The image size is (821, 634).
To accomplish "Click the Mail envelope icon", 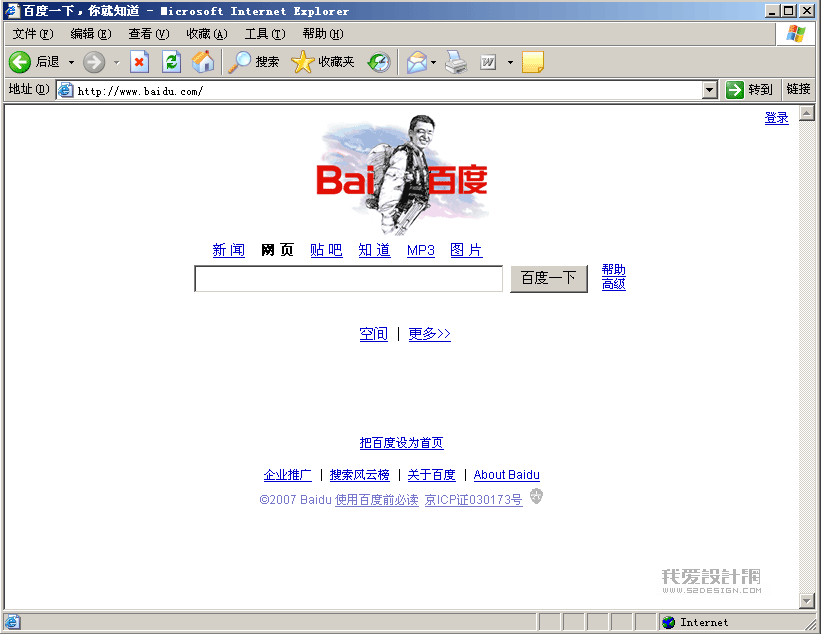I will 417,62.
